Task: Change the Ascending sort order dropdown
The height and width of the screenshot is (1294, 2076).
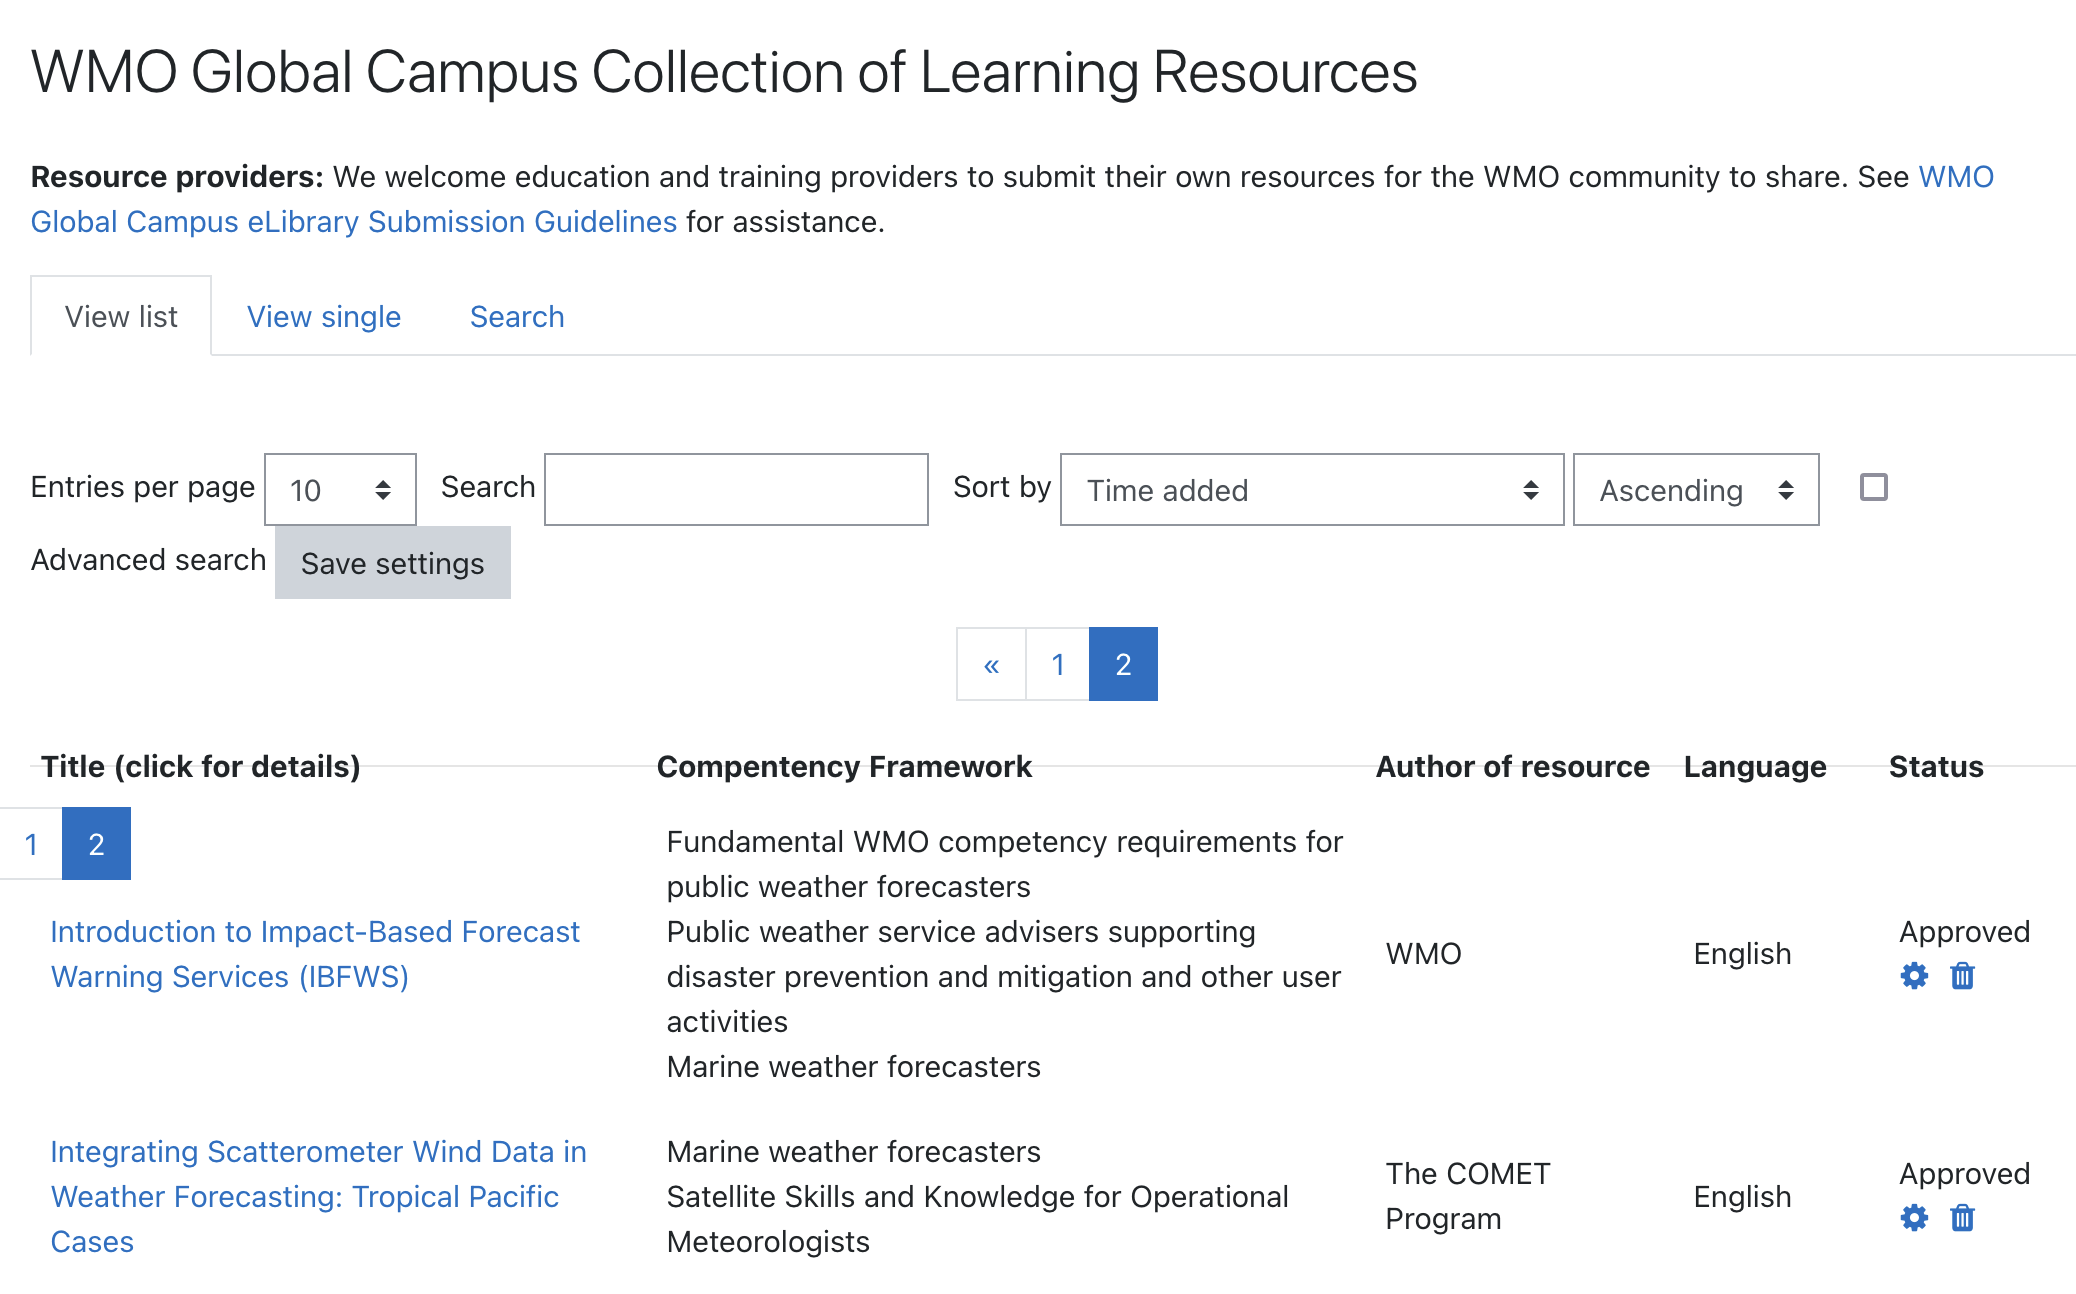Action: pos(1696,490)
